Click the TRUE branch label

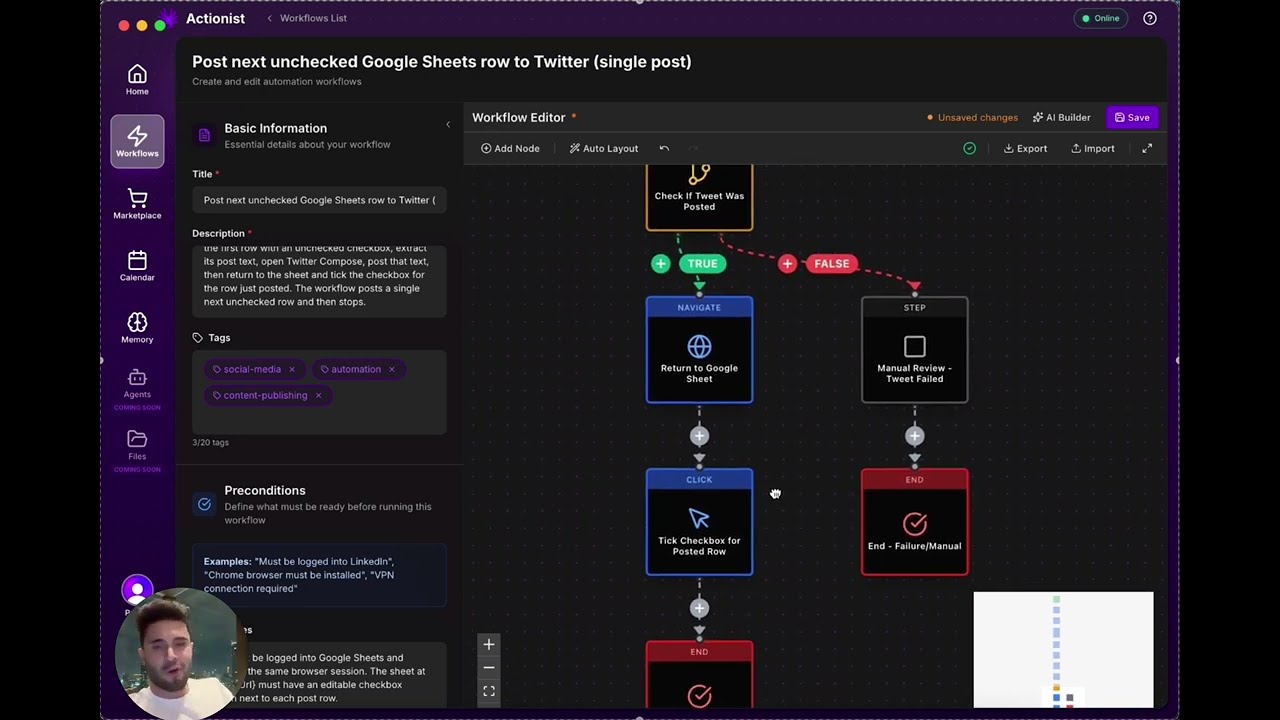coord(702,264)
